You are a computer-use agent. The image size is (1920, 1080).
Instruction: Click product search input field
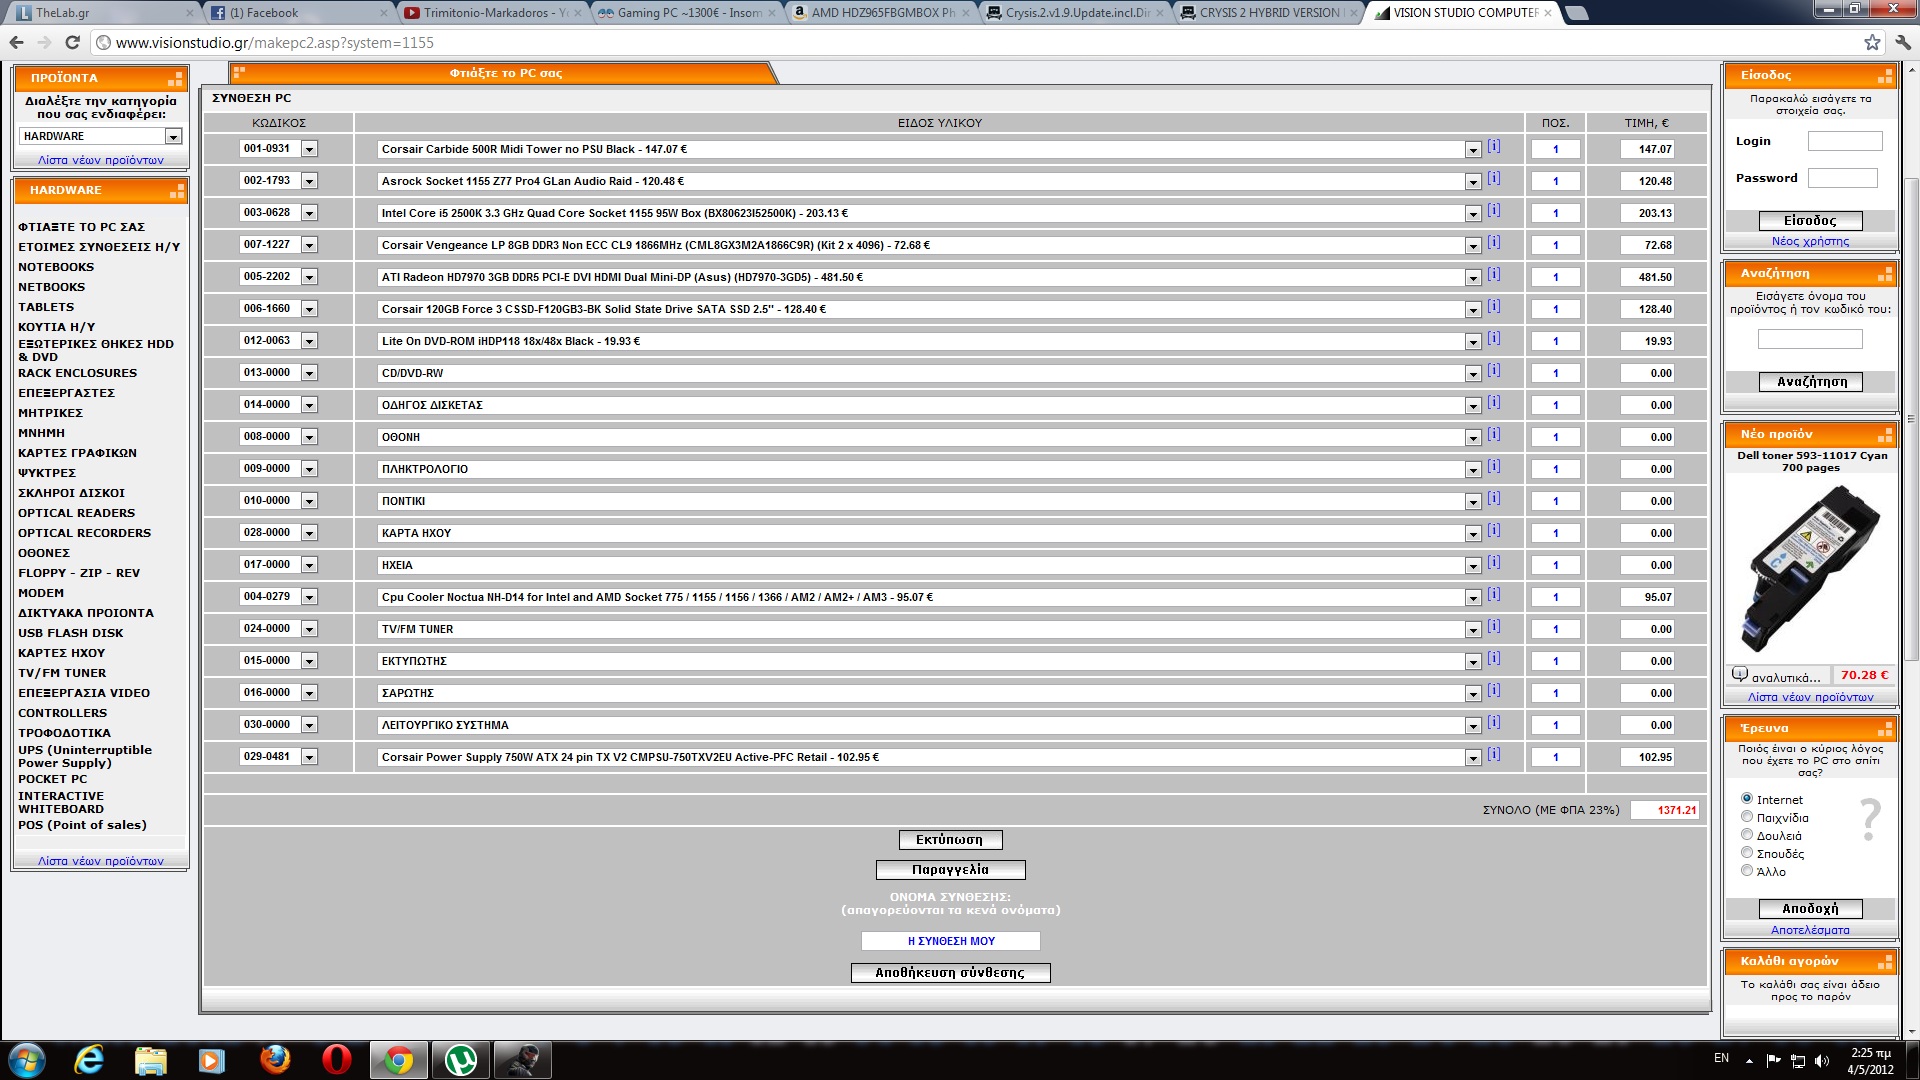(1810, 340)
